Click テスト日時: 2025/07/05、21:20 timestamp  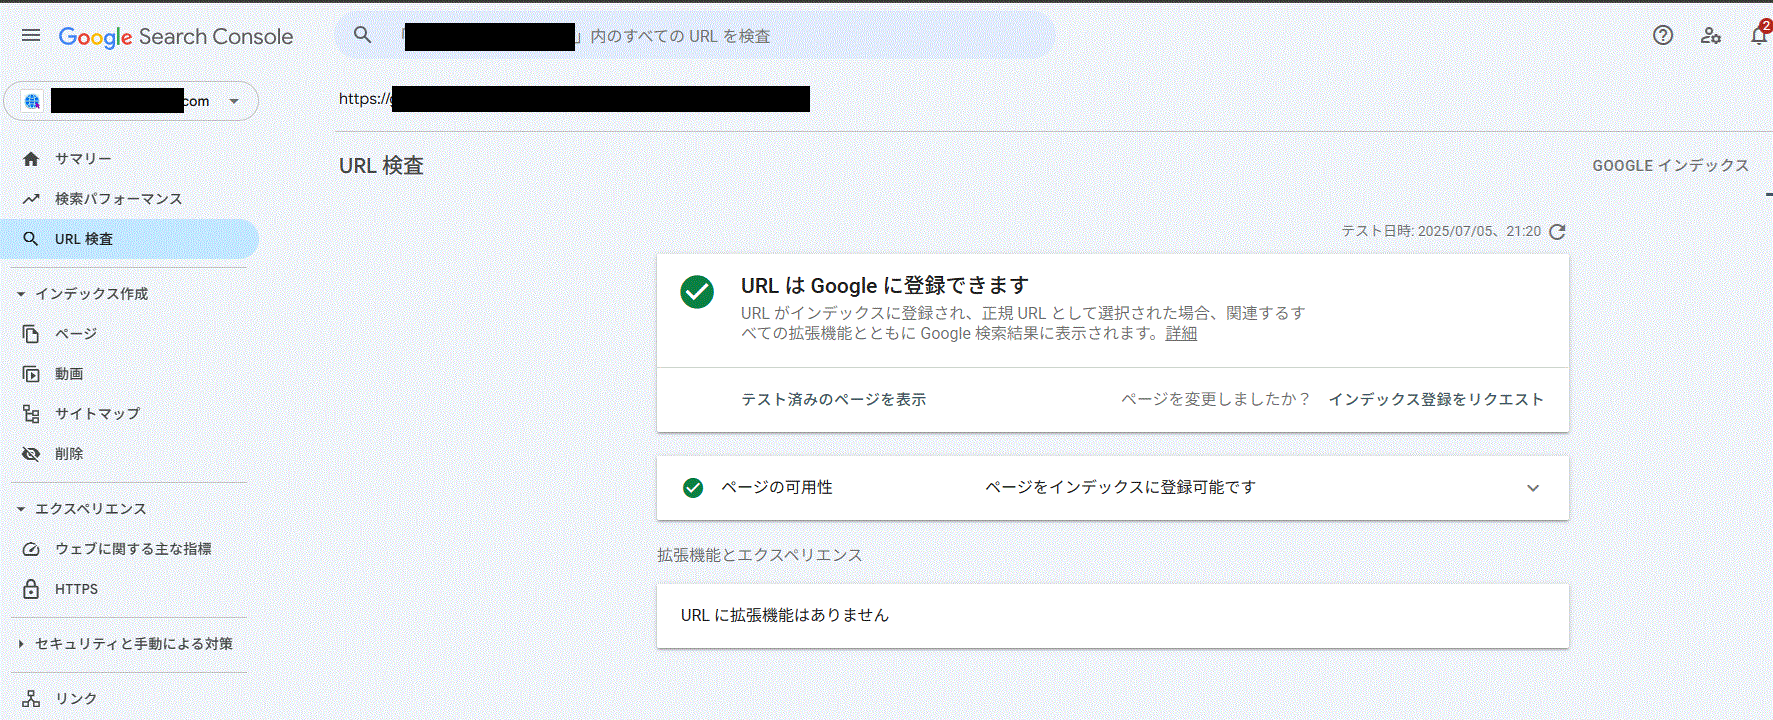click(1441, 232)
